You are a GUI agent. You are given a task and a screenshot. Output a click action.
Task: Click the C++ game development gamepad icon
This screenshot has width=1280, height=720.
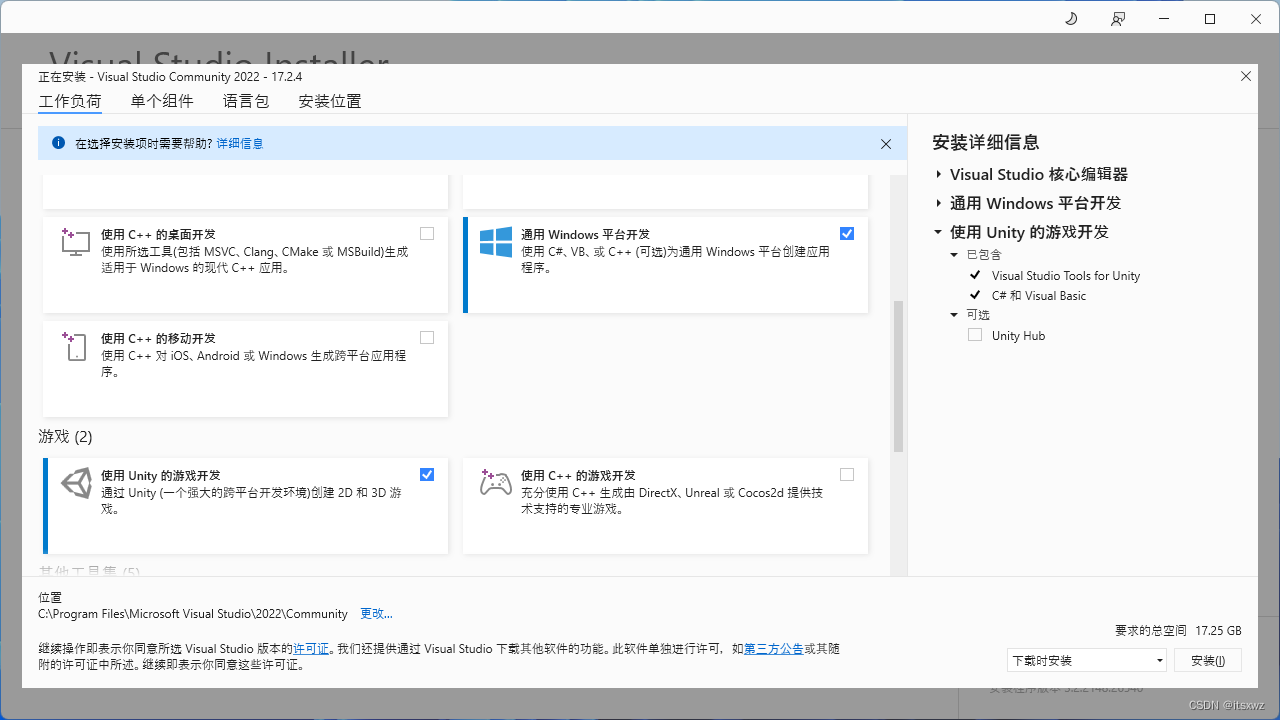496,483
